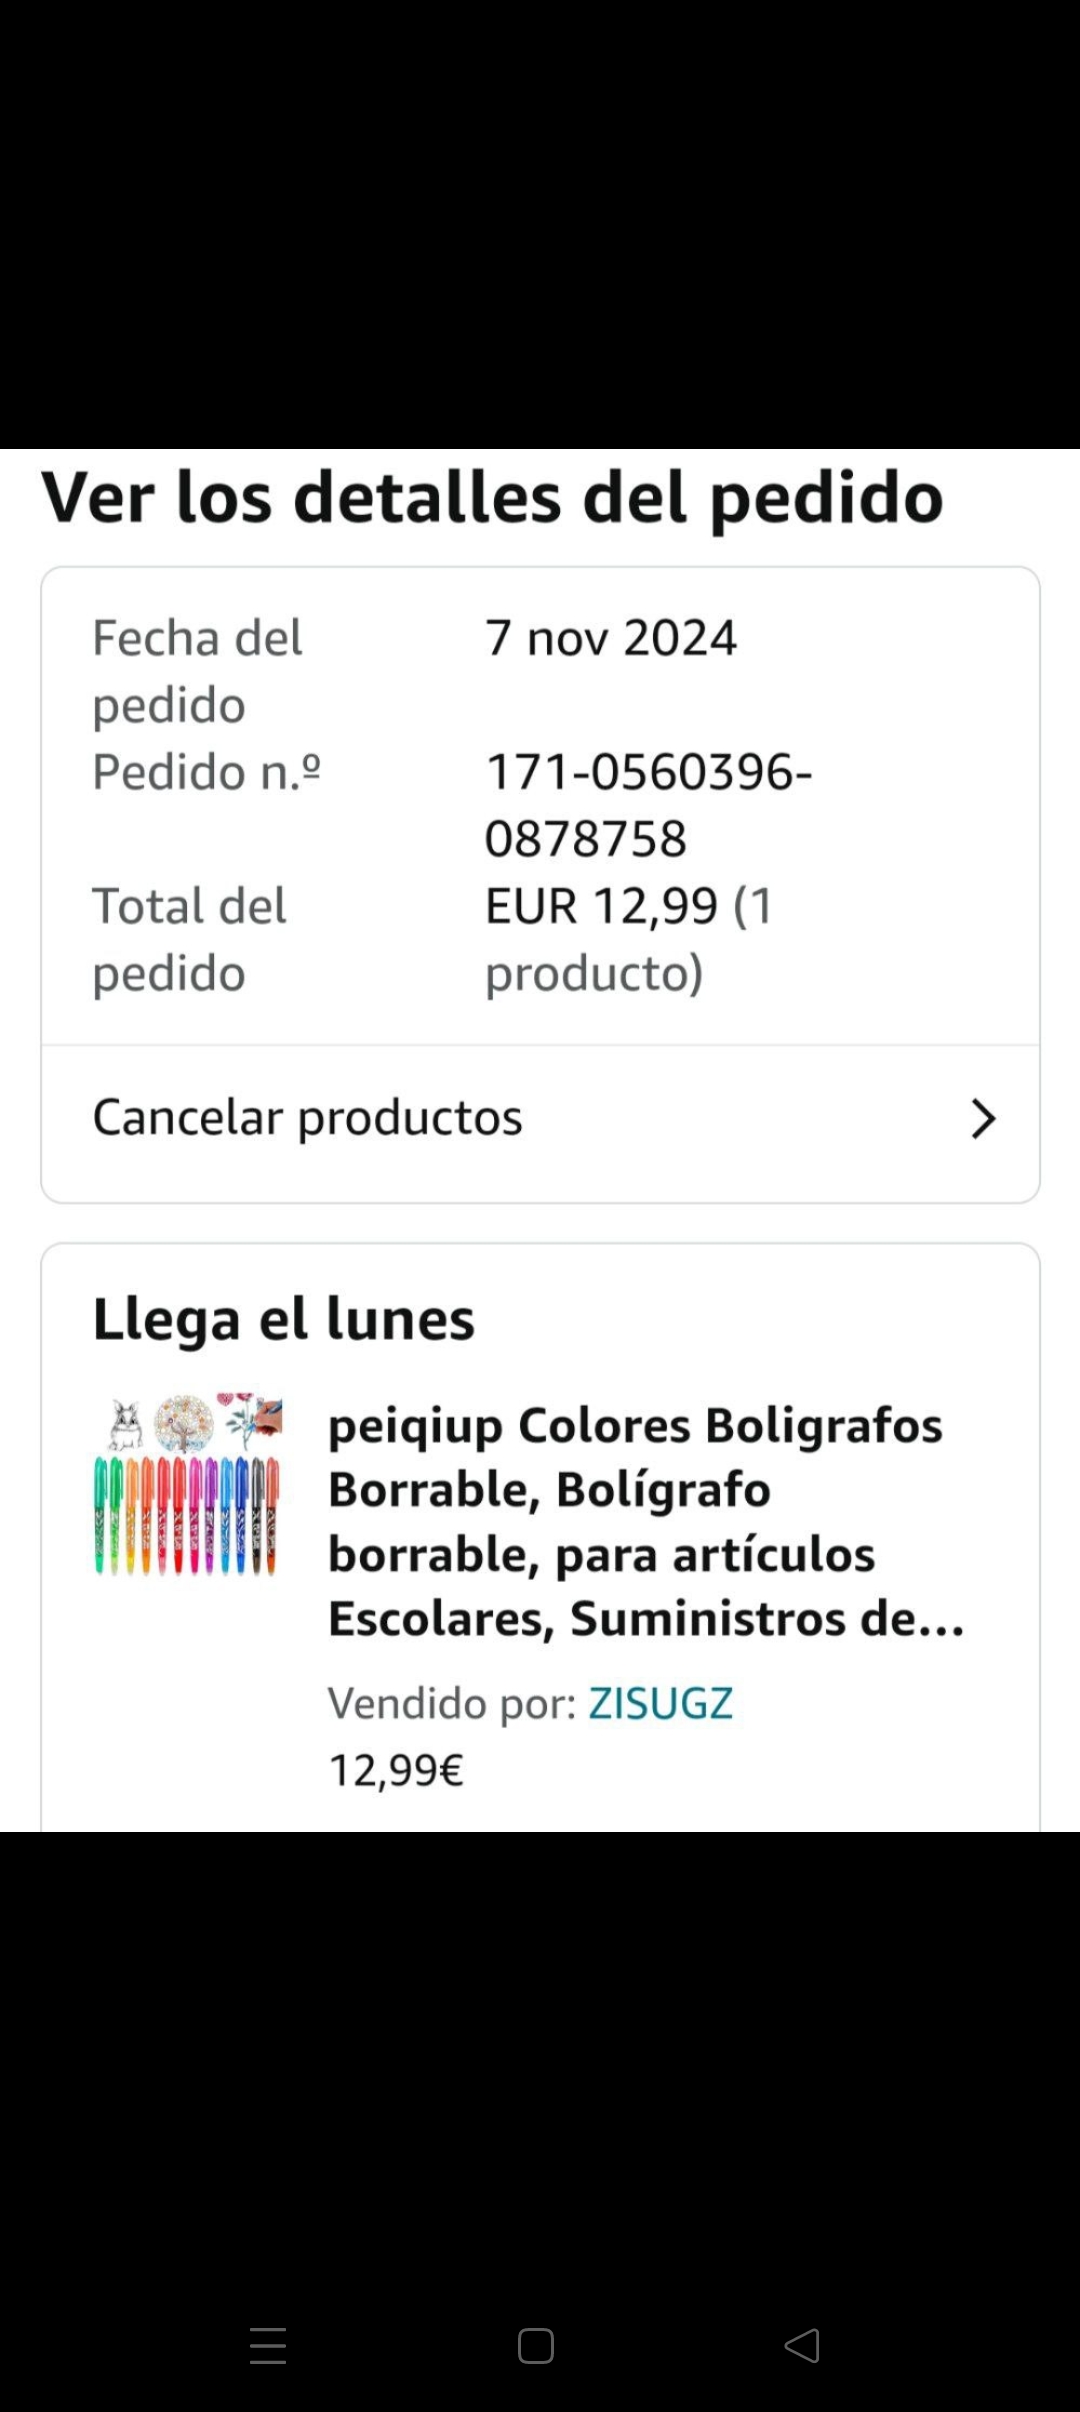Open the Android recent apps menu icon
1080x2412 pixels.
[268, 2346]
